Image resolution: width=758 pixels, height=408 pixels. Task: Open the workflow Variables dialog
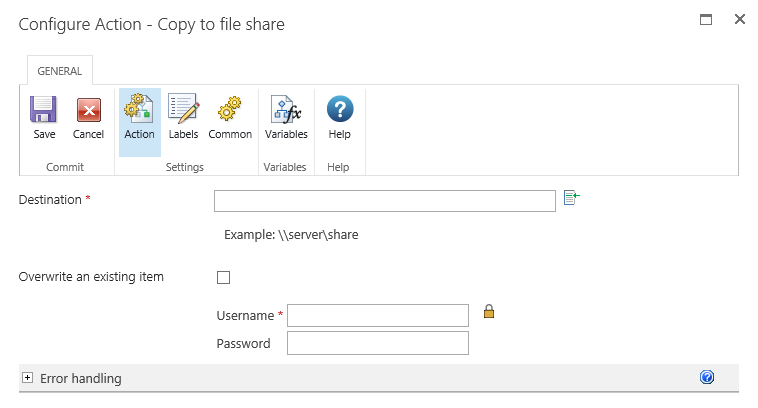(x=286, y=110)
